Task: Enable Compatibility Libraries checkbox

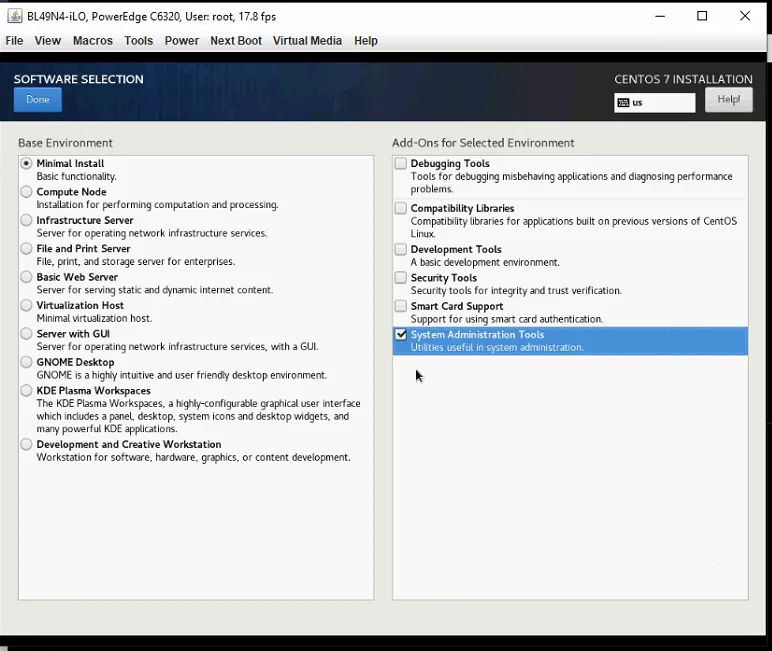Action: click(401, 208)
